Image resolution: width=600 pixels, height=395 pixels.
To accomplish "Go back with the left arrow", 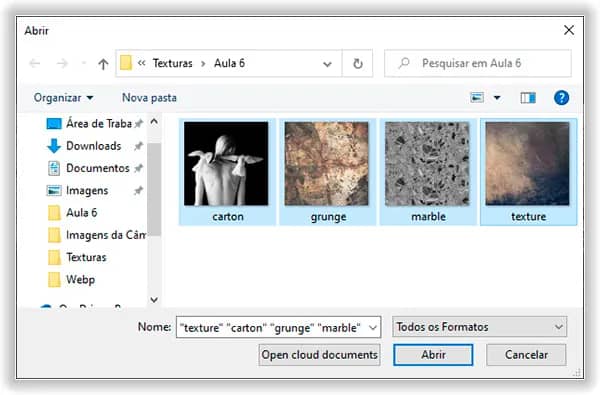I will coord(35,63).
